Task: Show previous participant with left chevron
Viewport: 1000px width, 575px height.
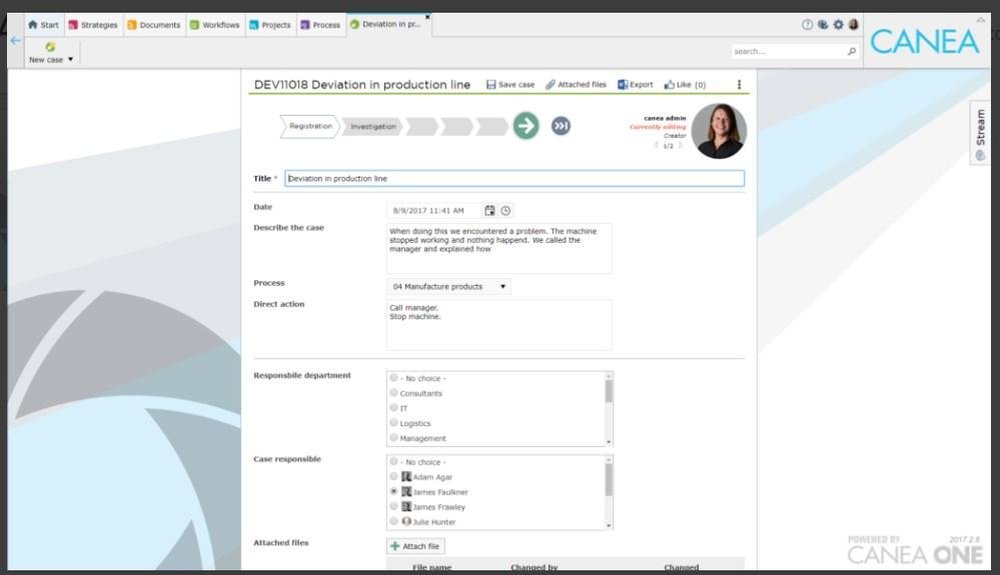Action: pyautogui.click(x=656, y=145)
